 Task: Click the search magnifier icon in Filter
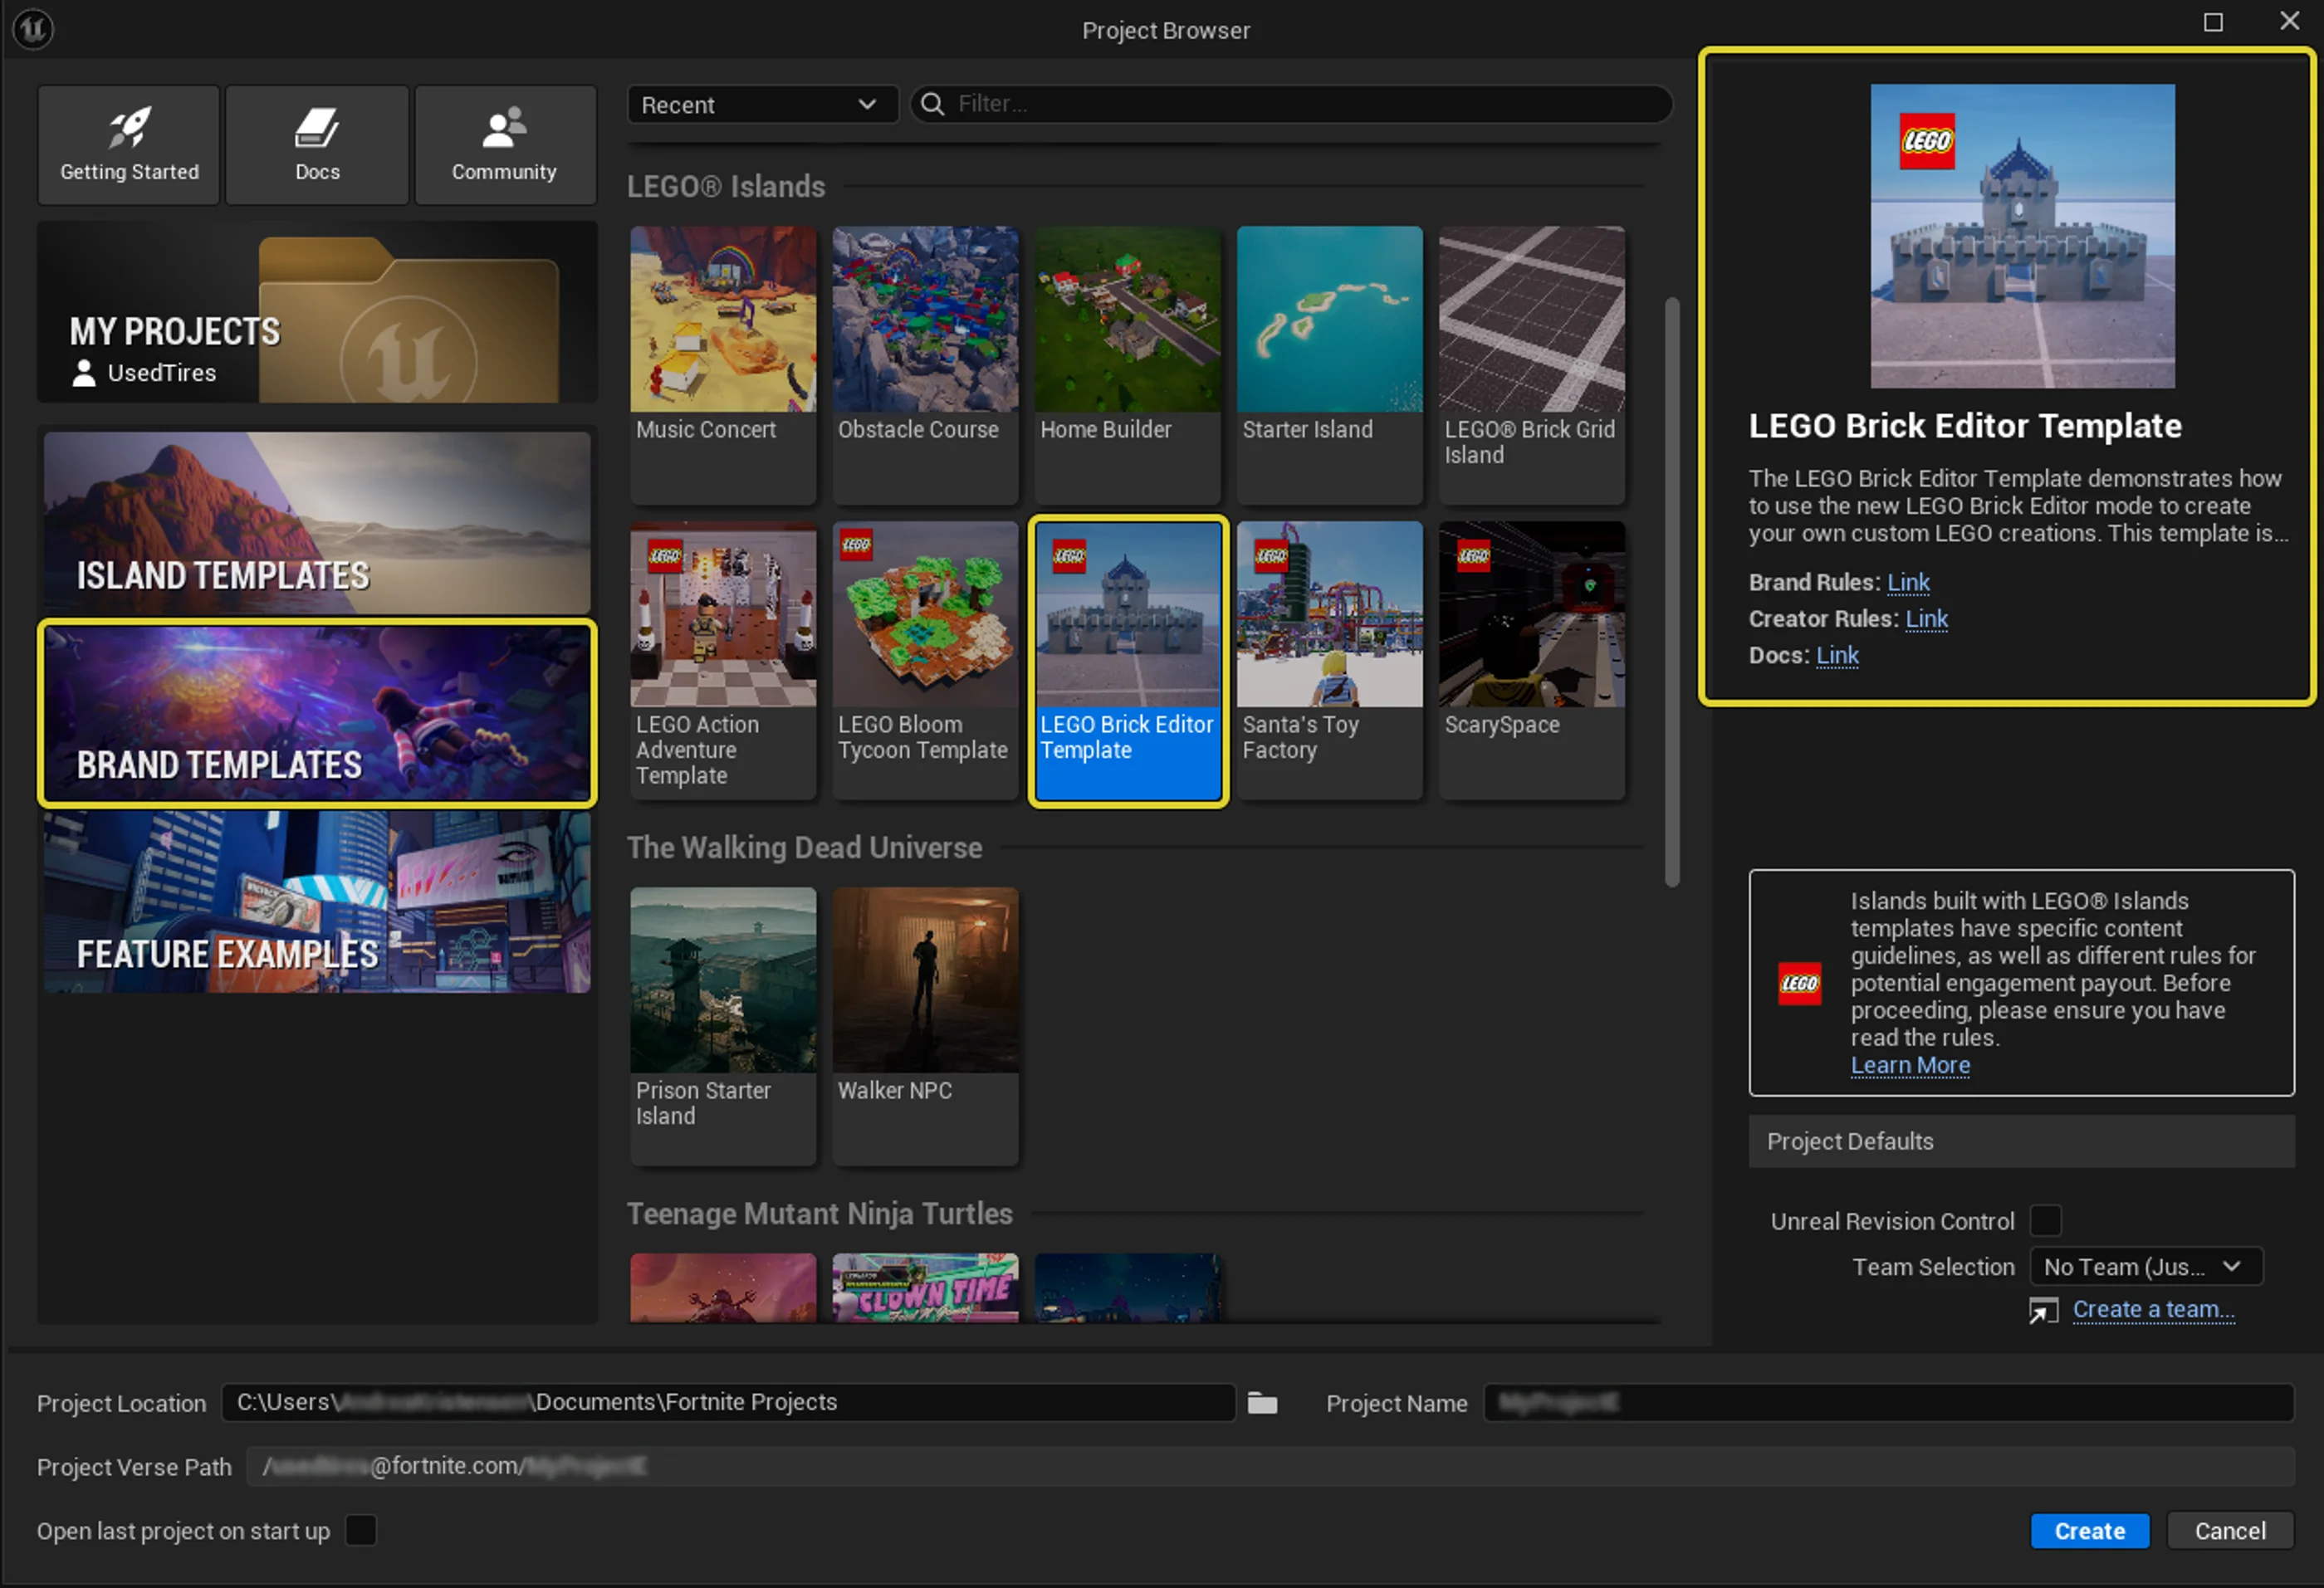coord(932,104)
